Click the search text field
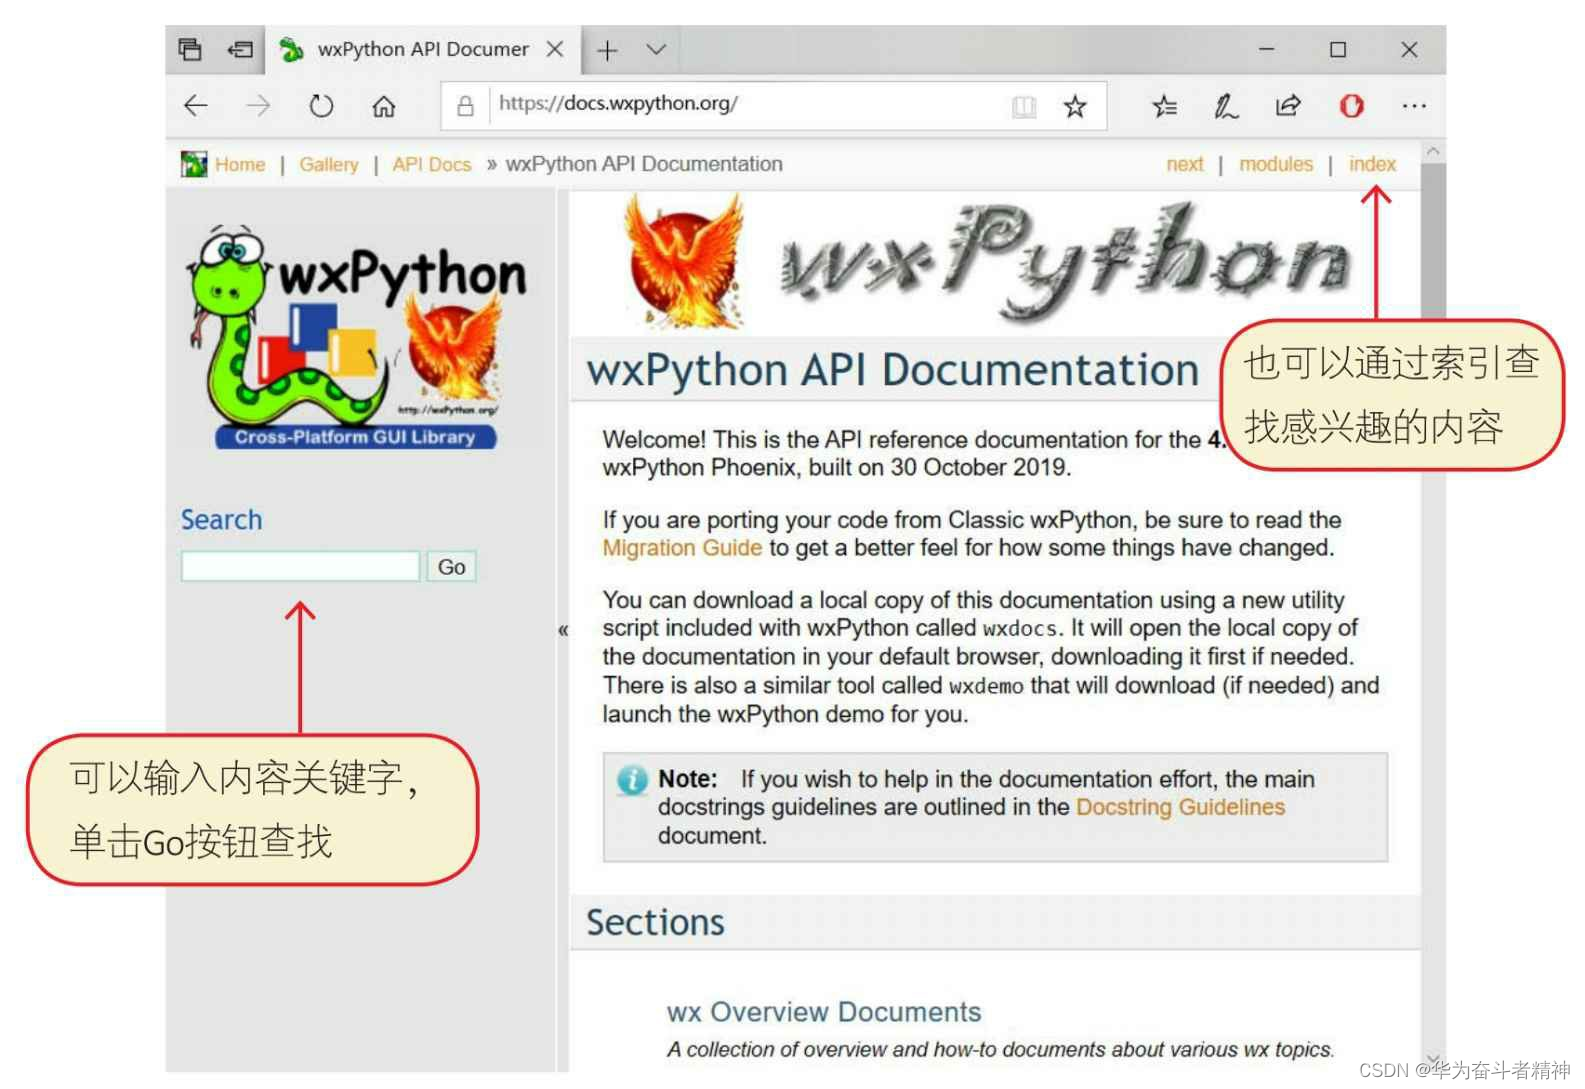This screenshot has width=1585, height=1089. tap(300, 566)
